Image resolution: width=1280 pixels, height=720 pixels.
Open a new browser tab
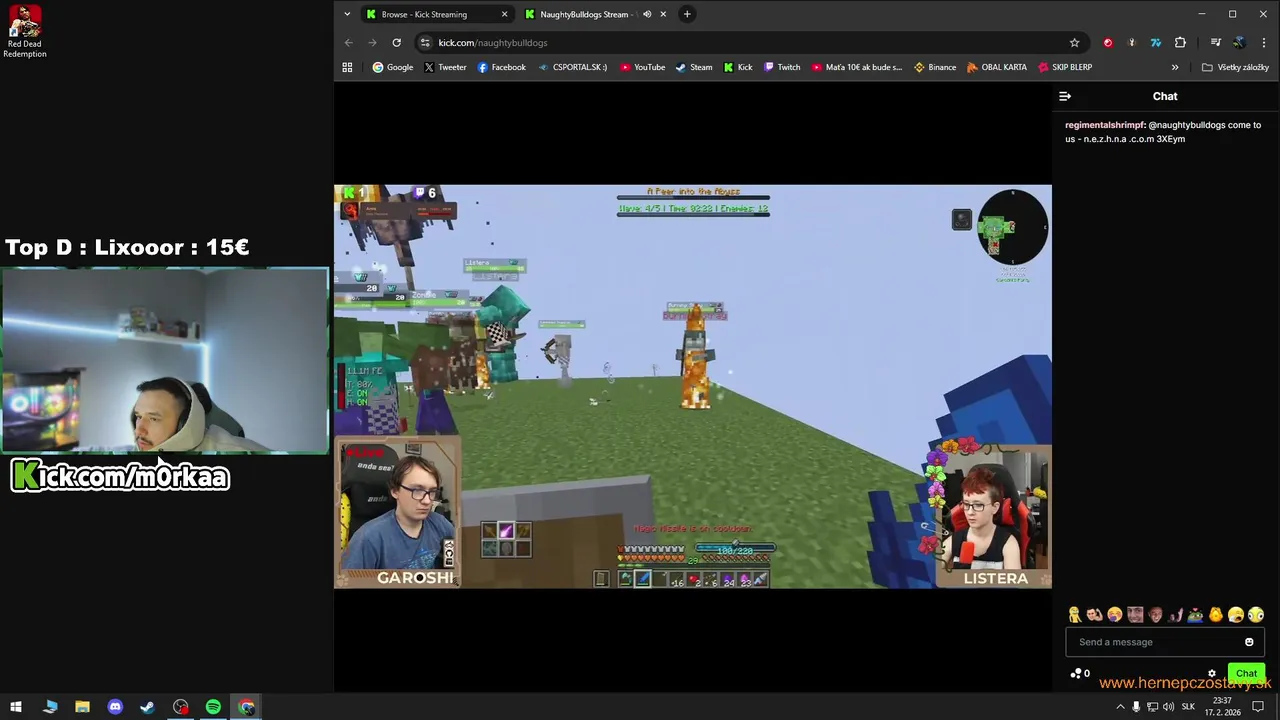(x=687, y=14)
